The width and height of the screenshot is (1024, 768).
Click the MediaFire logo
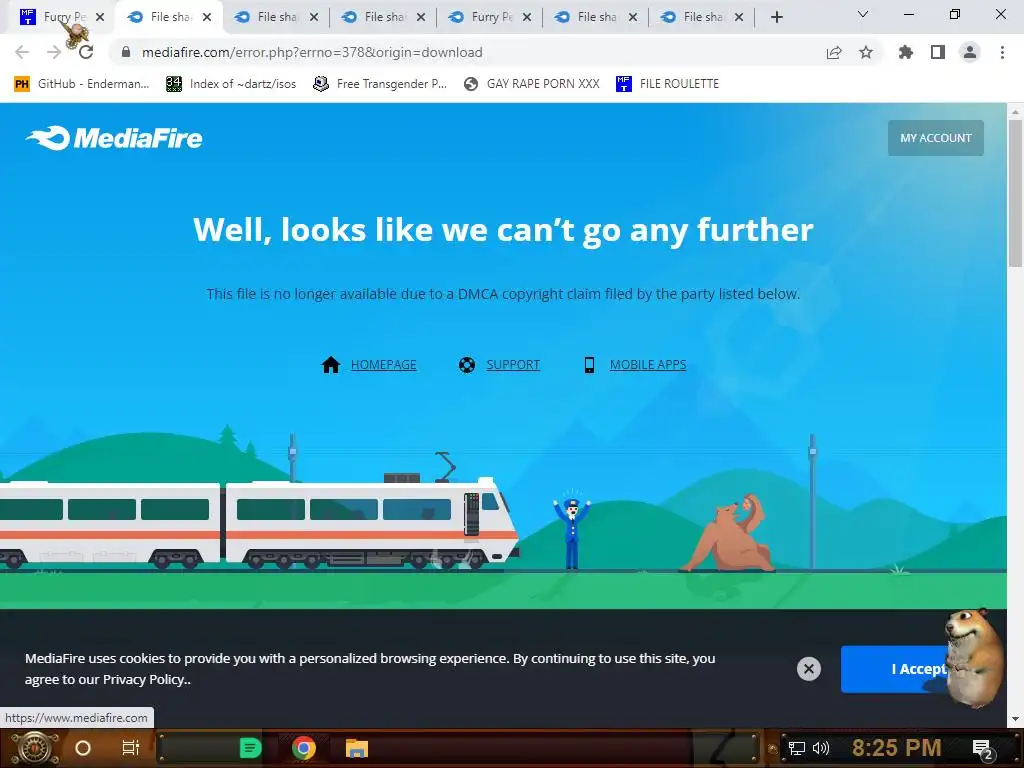[114, 138]
